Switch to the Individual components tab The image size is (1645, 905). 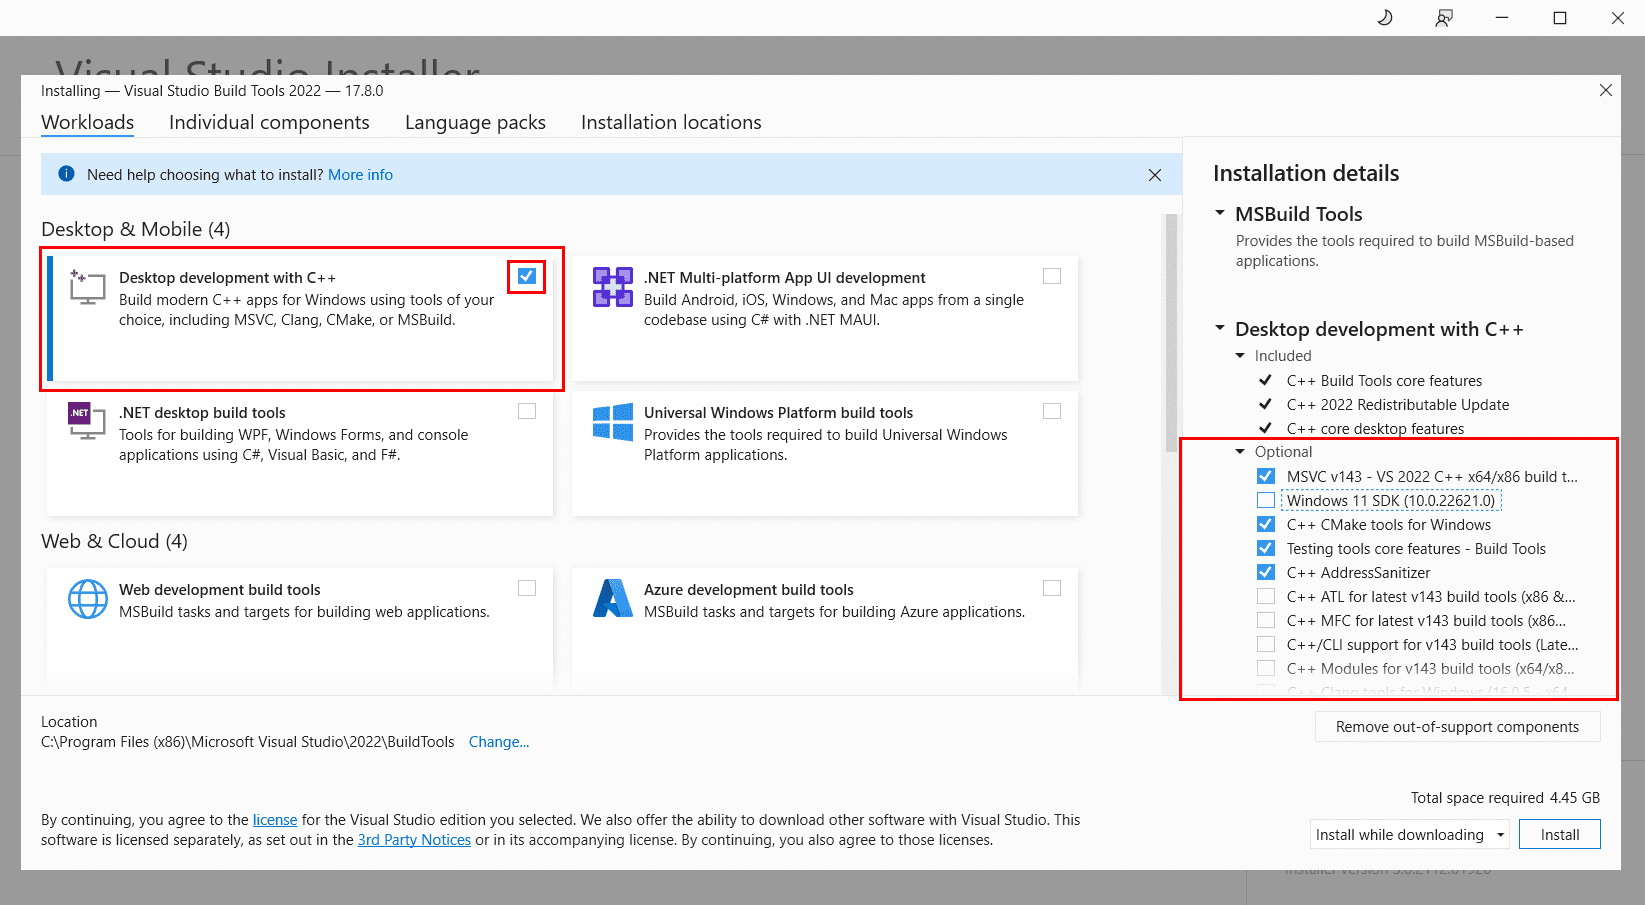coord(269,122)
